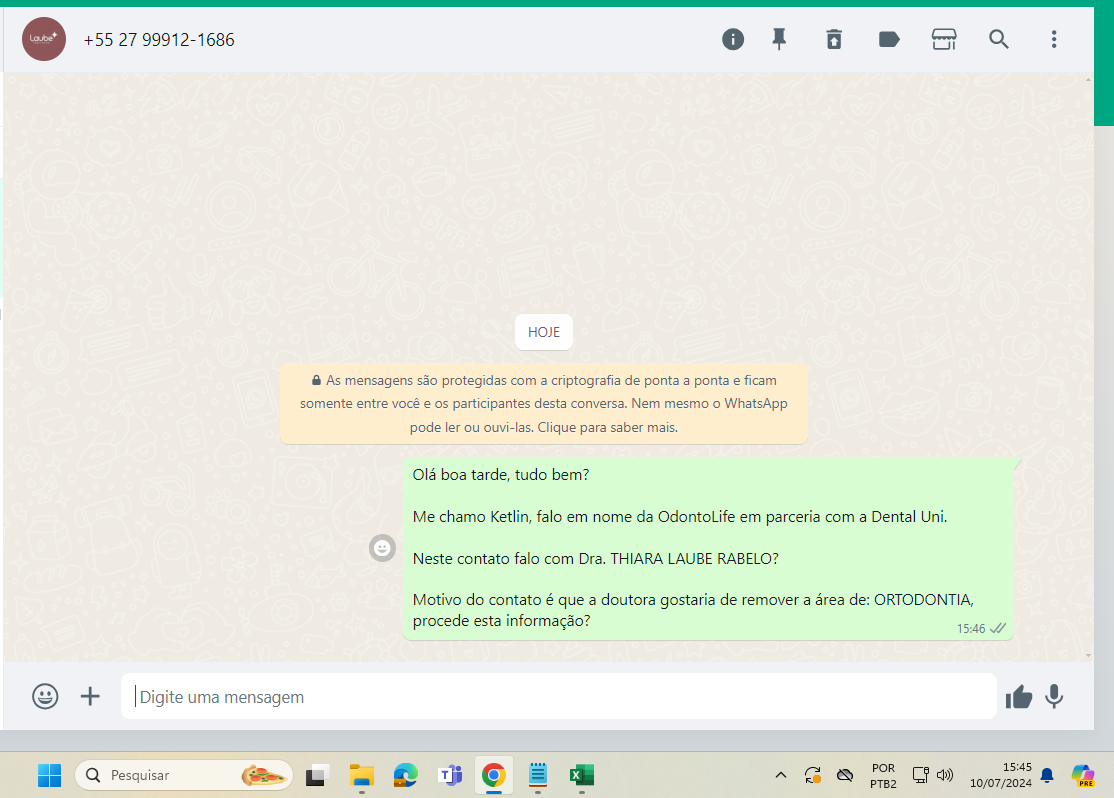The height and width of the screenshot is (798, 1114).
Task: Click the encryption notice to learn more
Action: point(543,404)
